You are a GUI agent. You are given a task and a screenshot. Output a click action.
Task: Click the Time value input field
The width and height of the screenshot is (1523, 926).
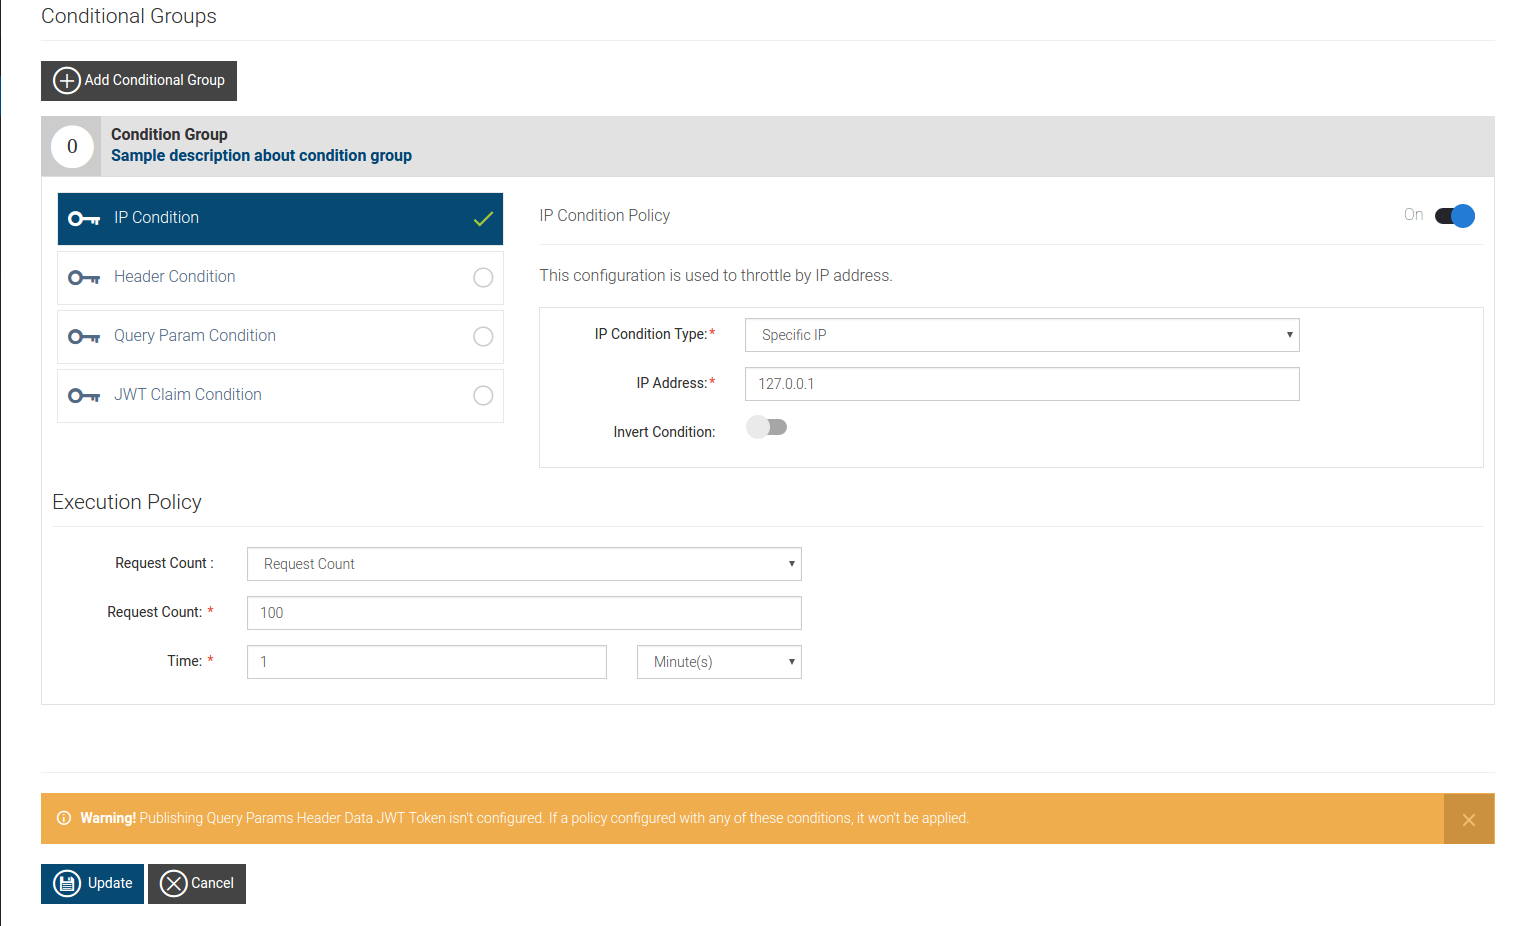pyautogui.click(x=427, y=662)
